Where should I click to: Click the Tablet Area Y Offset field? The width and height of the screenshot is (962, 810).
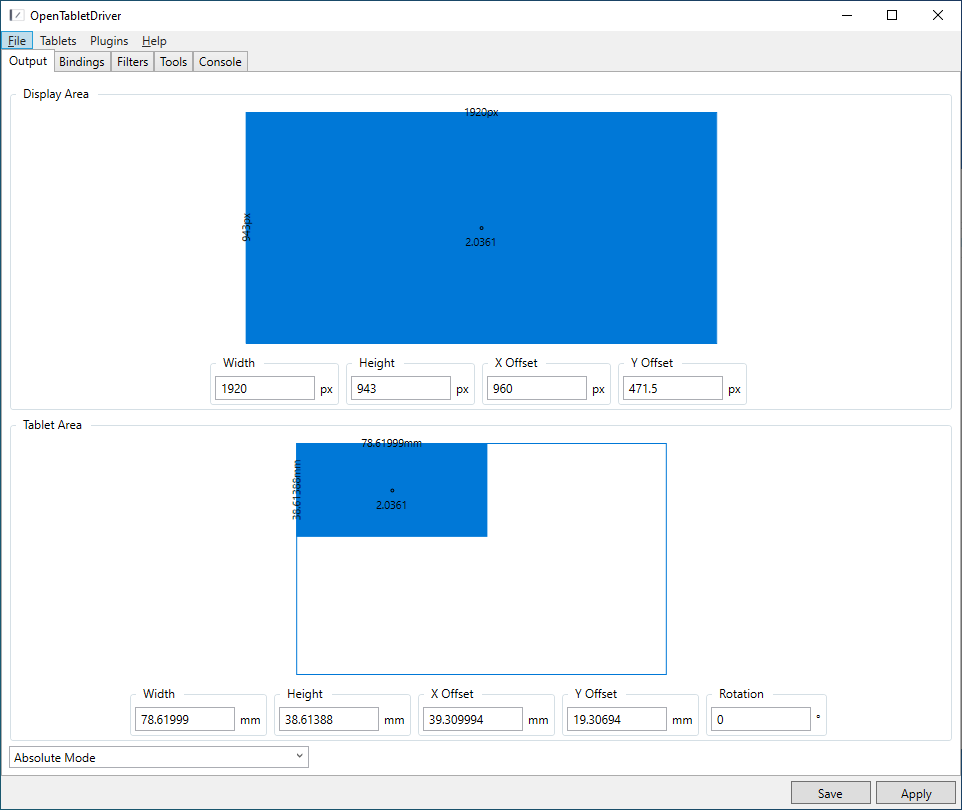[617, 719]
